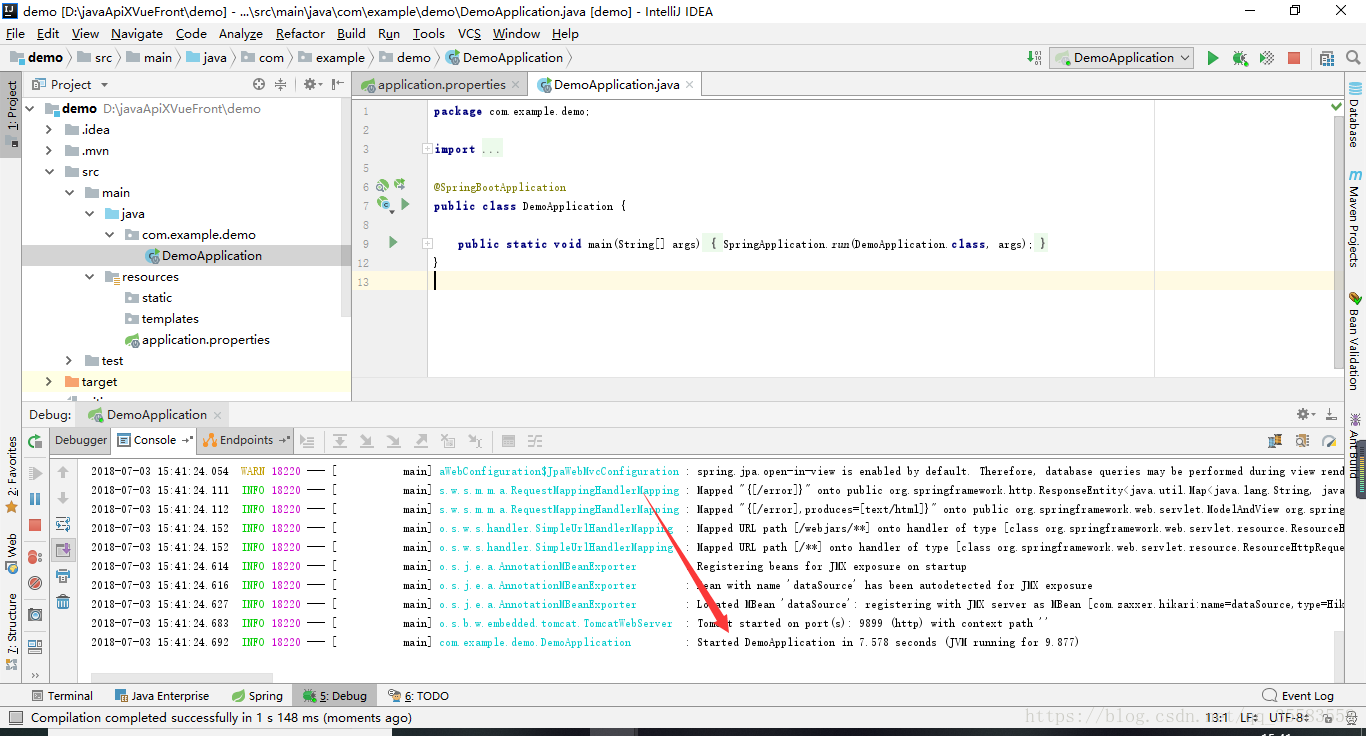Stop debug session via red square in Debug sidebar
Image resolution: width=1366 pixels, height=736 pixels.
click(x=35, y=525)
